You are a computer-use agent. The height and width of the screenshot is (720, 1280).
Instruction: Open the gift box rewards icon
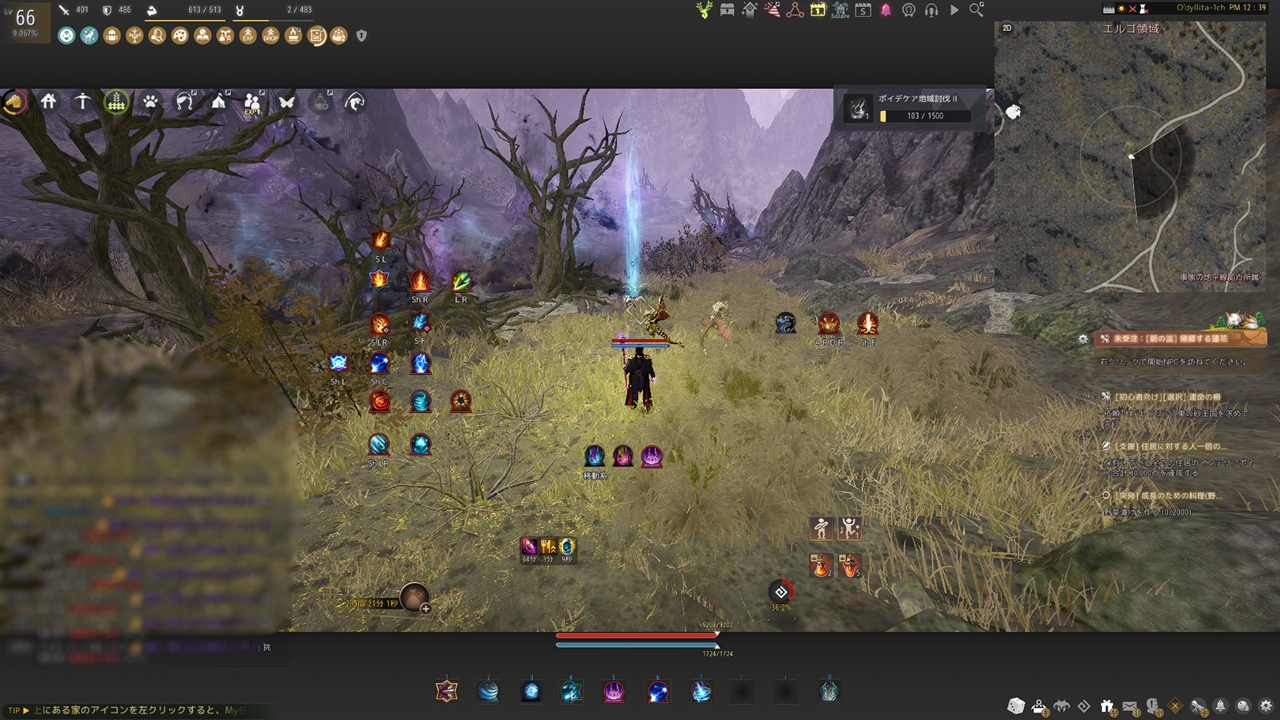[x=1107, y=706]
